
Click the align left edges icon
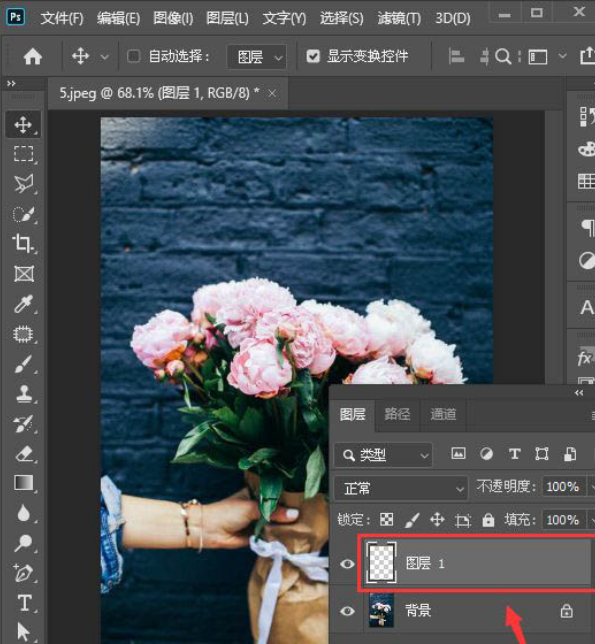click(456, 56)
